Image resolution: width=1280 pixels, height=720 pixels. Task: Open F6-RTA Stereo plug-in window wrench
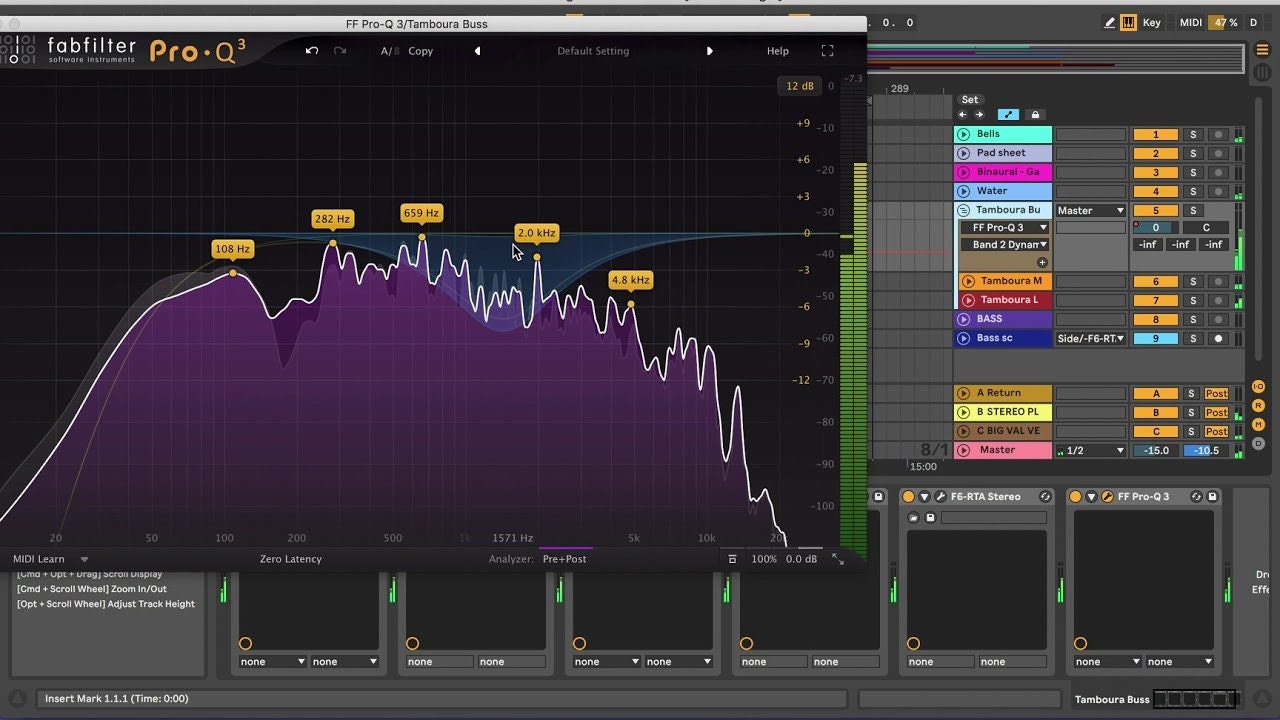point(941,497)
